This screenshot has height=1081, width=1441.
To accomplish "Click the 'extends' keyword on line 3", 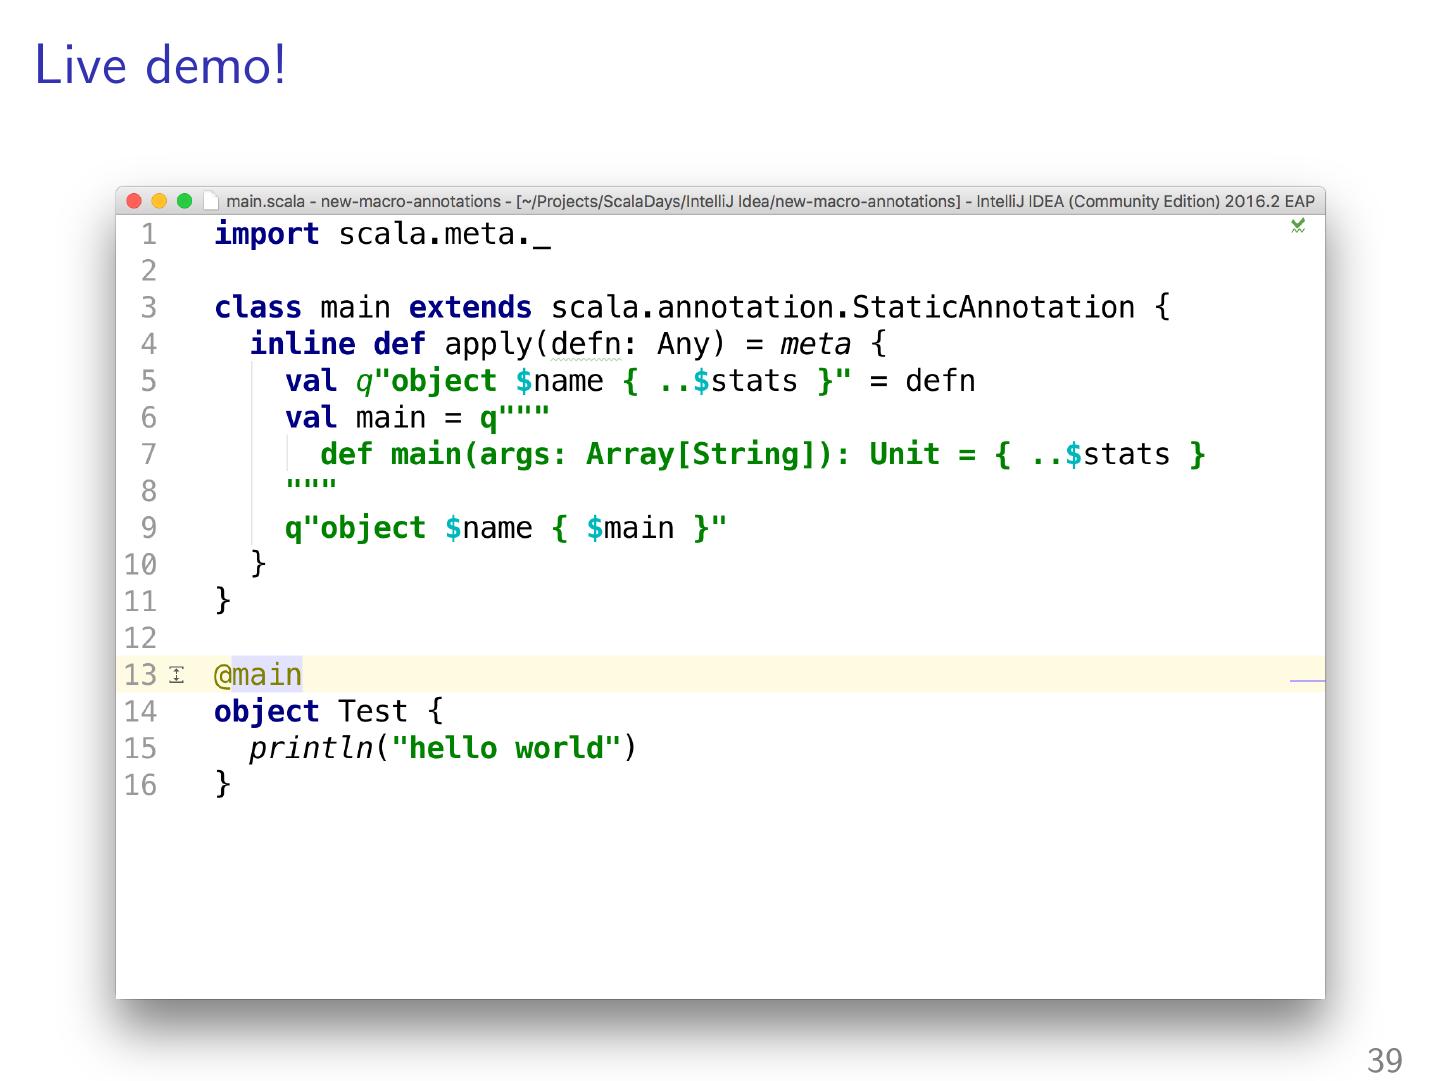I will tap(470, 307).
